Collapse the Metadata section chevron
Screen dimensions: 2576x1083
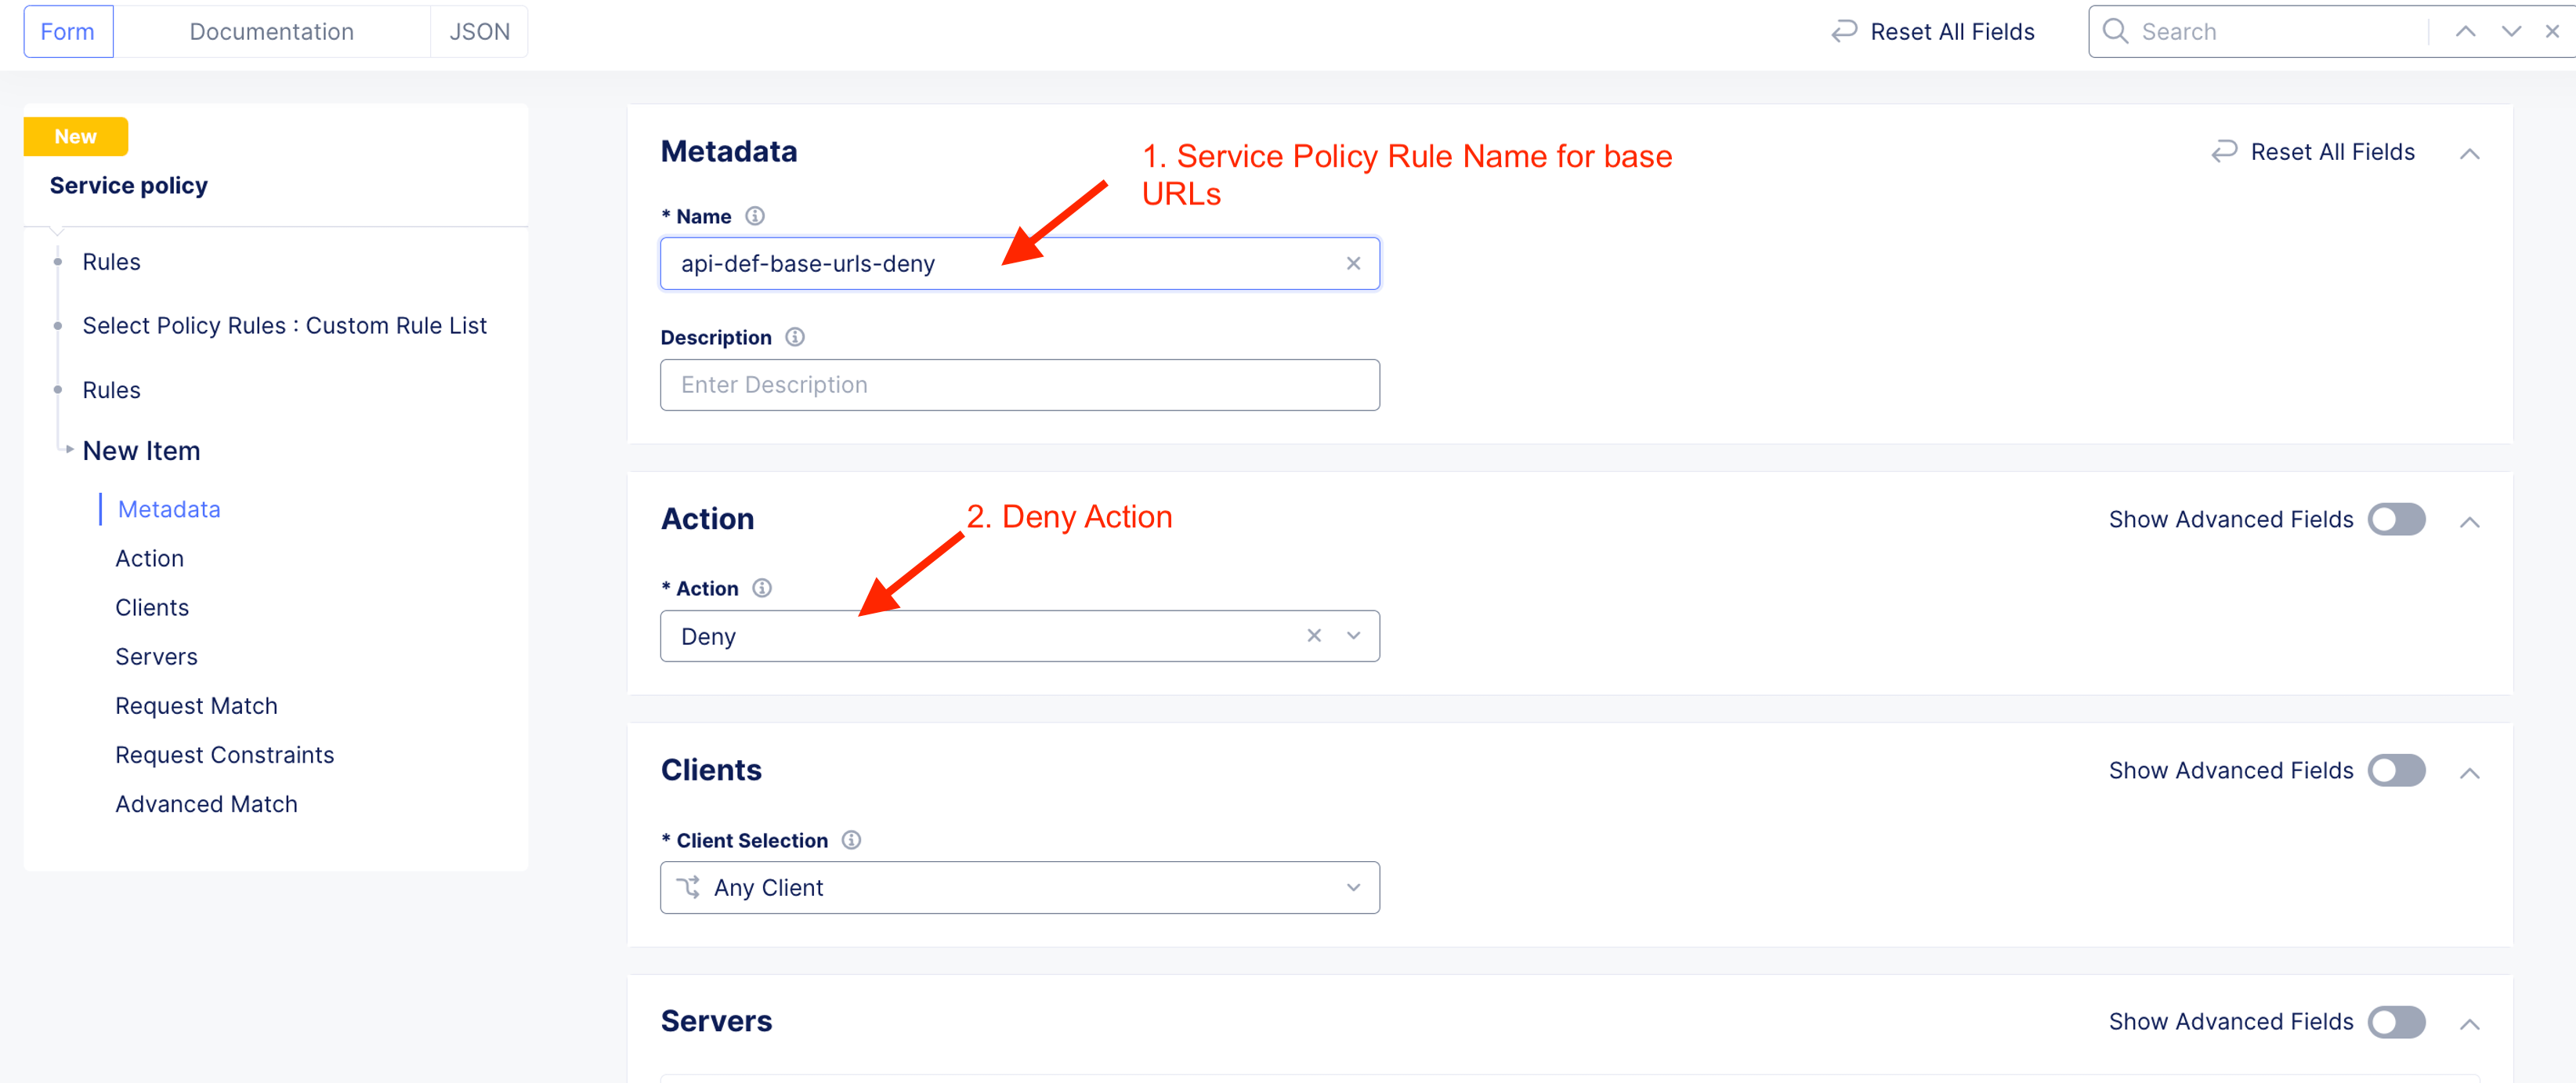click(2469, 153)
